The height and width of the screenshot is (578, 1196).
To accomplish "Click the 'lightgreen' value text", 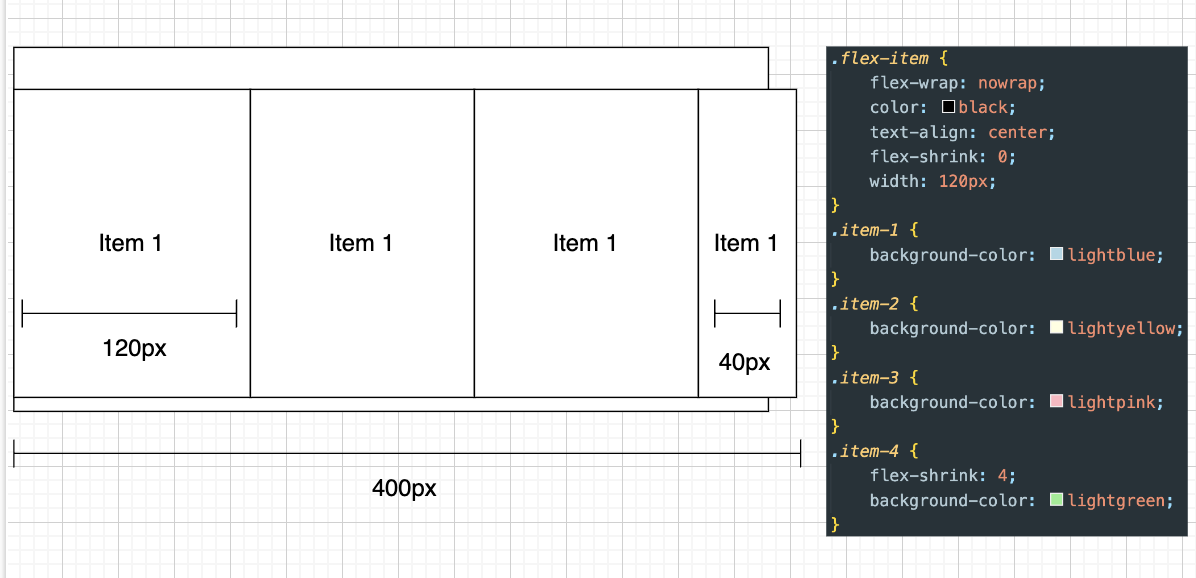I will [1116, 500].
